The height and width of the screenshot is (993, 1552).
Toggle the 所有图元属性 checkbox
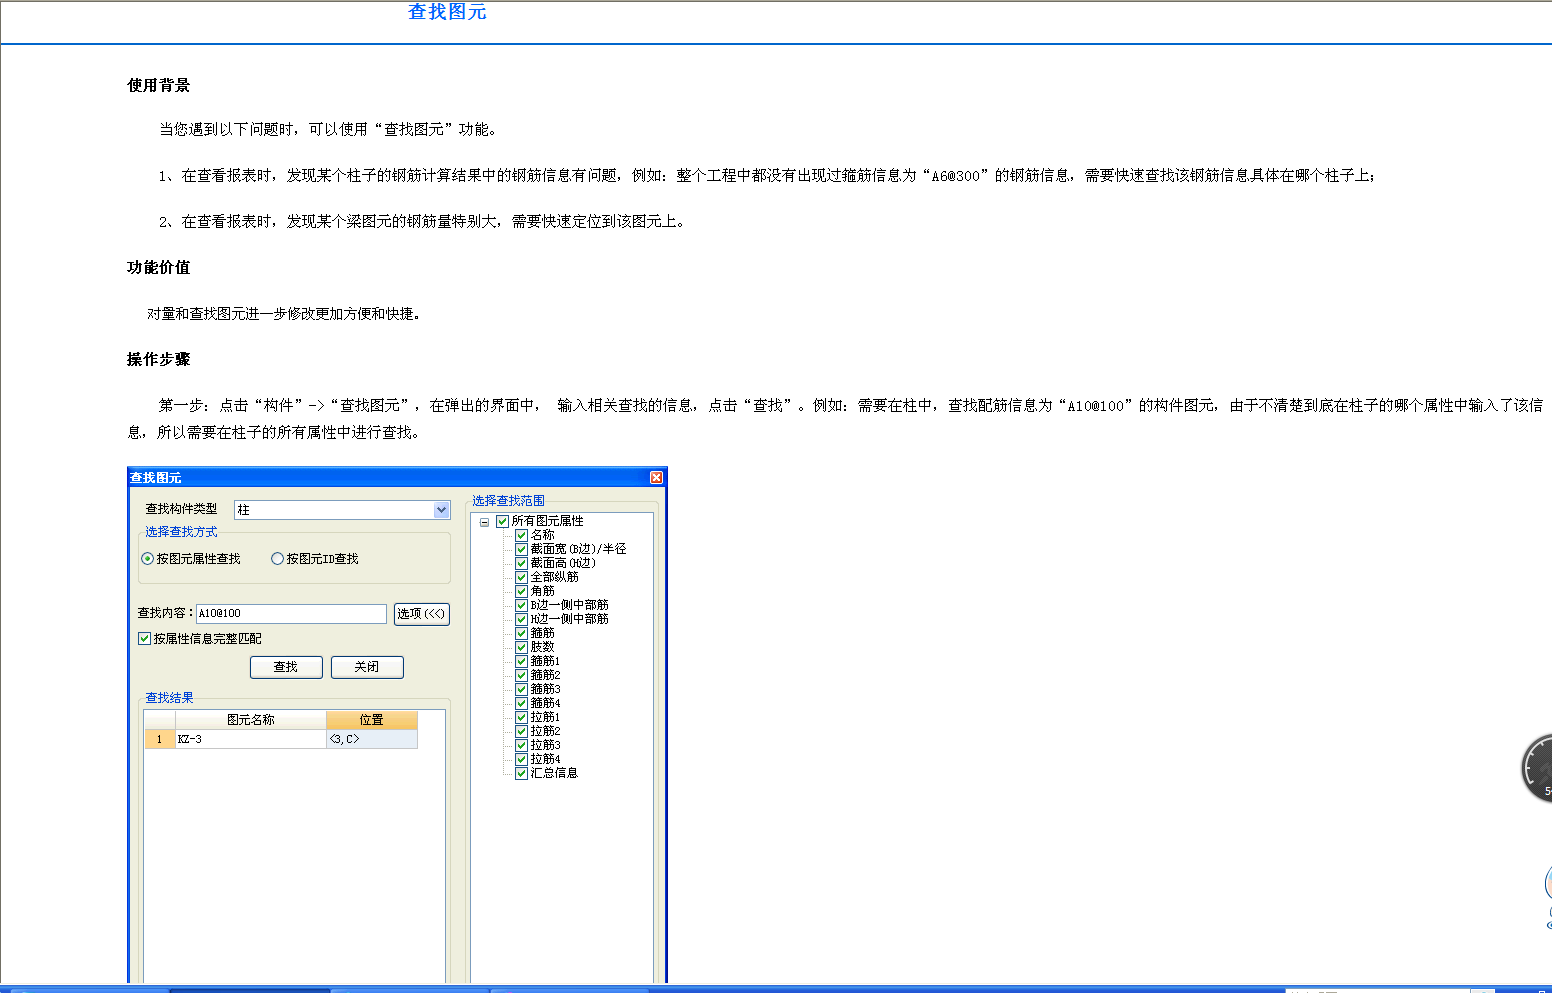click(x=503, y=521)
